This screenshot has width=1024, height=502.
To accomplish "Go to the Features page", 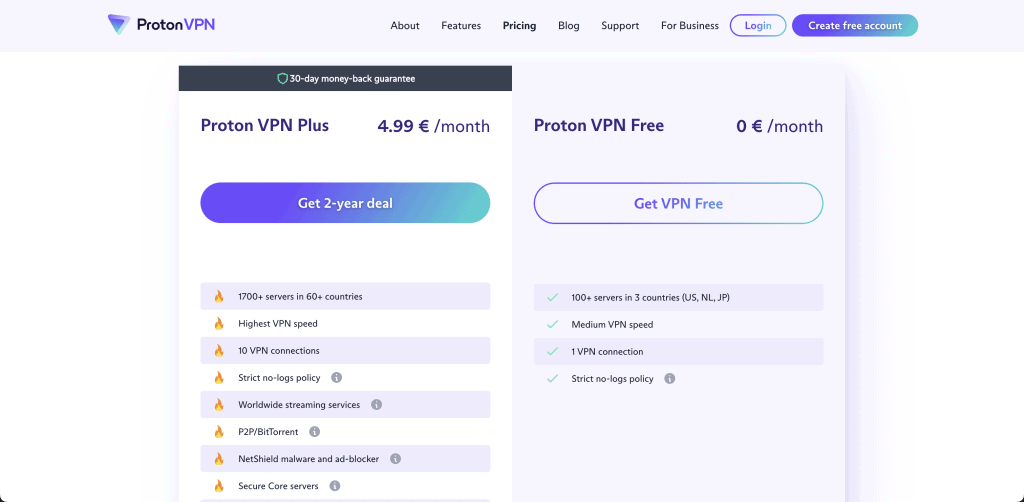I will point(461,25).
